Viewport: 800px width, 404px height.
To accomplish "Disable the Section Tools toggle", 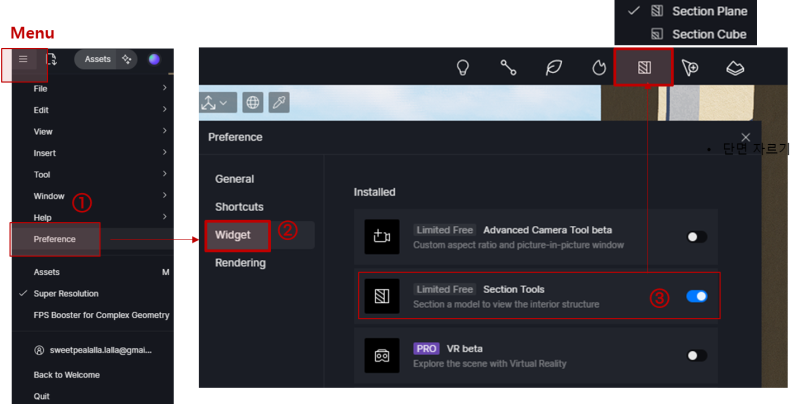I will click(696, 296).
